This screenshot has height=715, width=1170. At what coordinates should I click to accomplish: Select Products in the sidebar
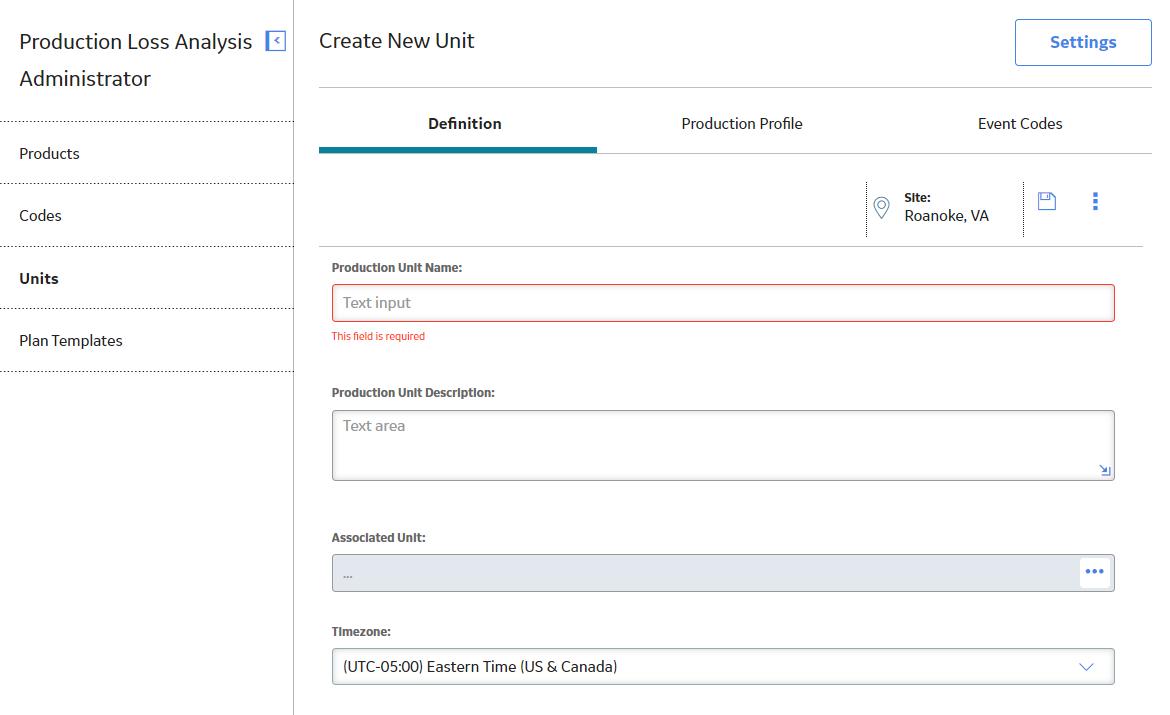(x=147, y=153)
